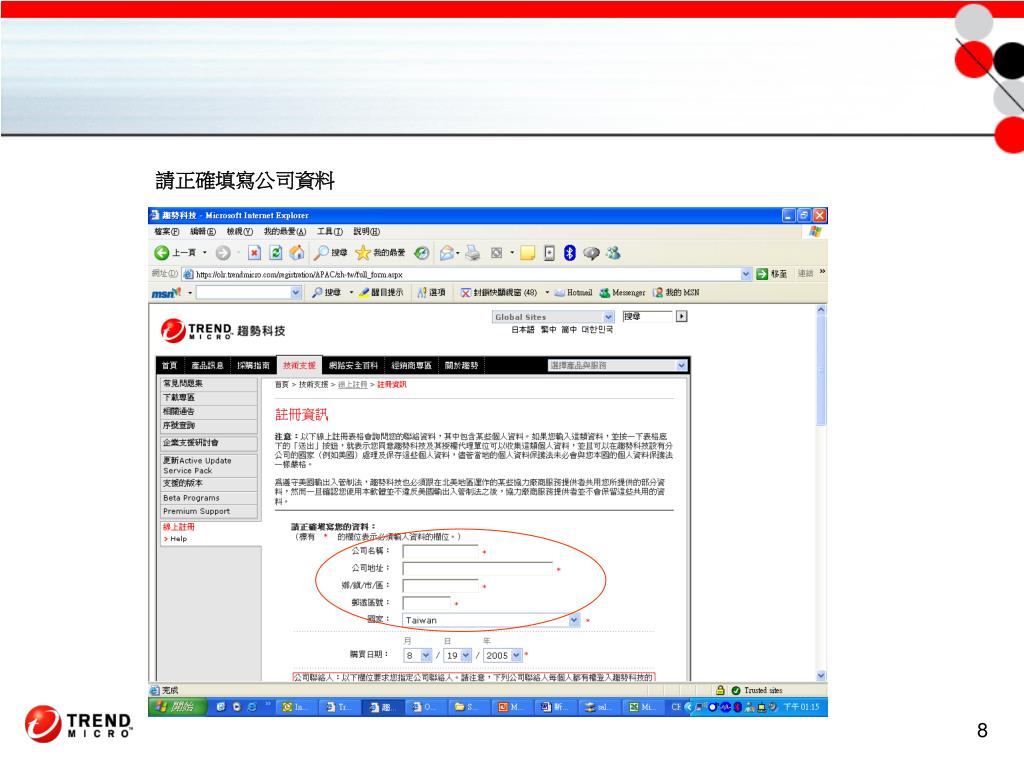Click the msn butterfly logo
The height and width of the screenshot is (768, 1024).
tap(167, 293)
